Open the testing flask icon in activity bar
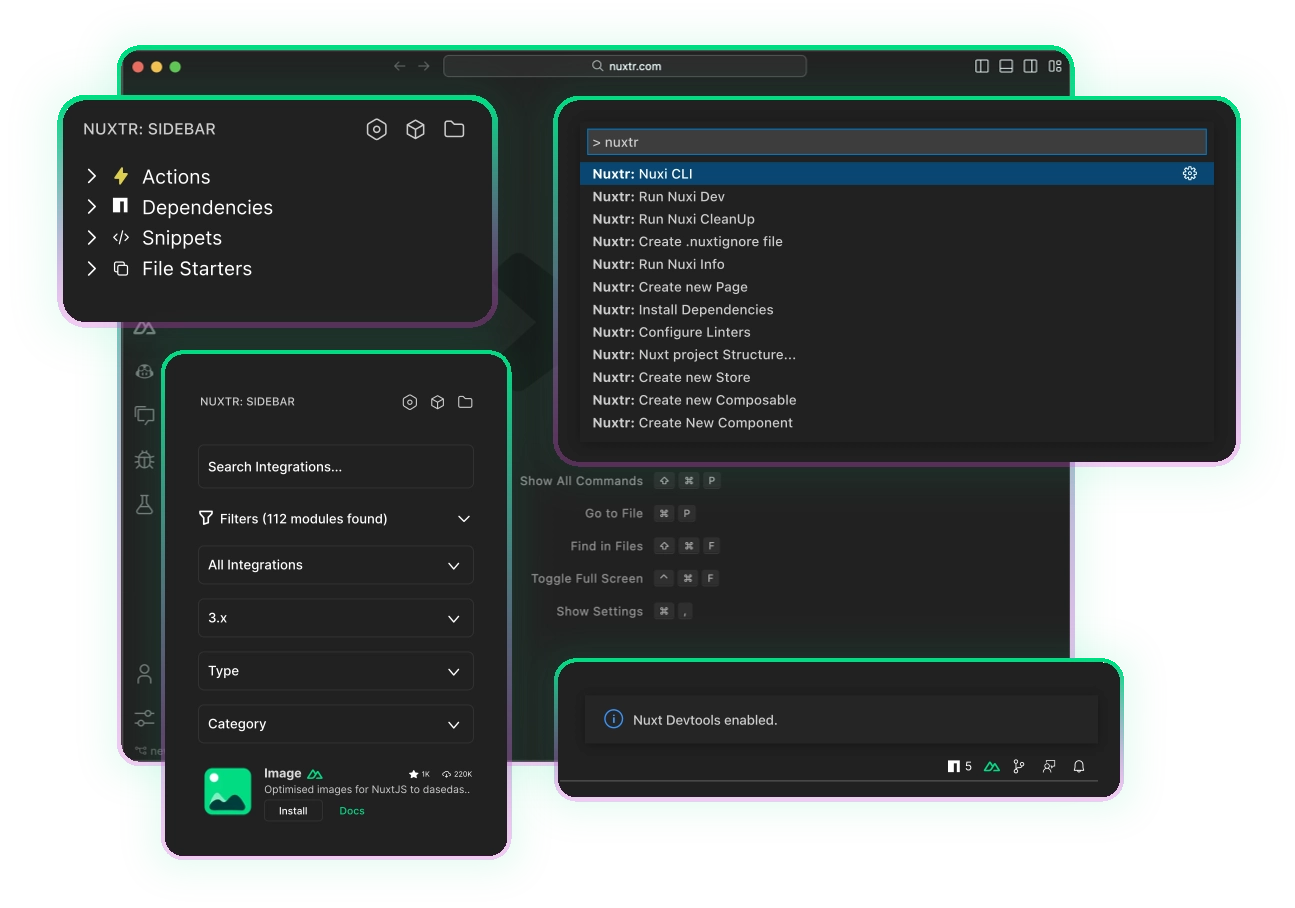Viewport: 1295px width, 908px height. pyautogui.click(x=145, y=505)
